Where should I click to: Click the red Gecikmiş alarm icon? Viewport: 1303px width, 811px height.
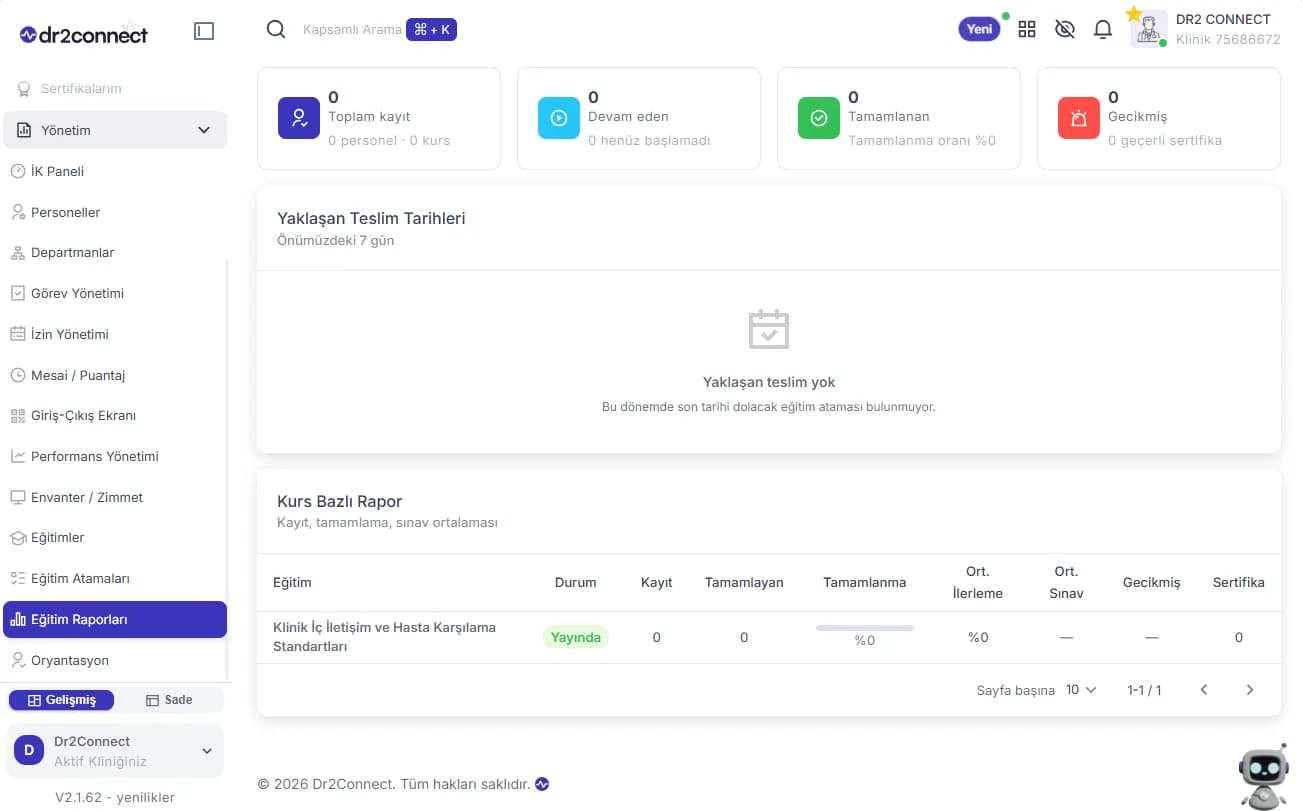(1079, 118)
